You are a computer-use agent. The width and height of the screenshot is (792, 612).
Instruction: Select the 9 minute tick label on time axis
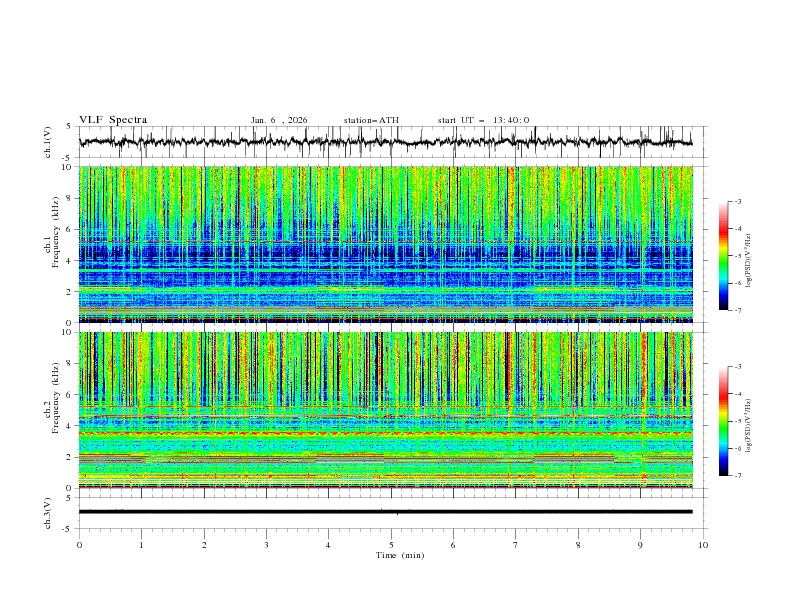641,545
